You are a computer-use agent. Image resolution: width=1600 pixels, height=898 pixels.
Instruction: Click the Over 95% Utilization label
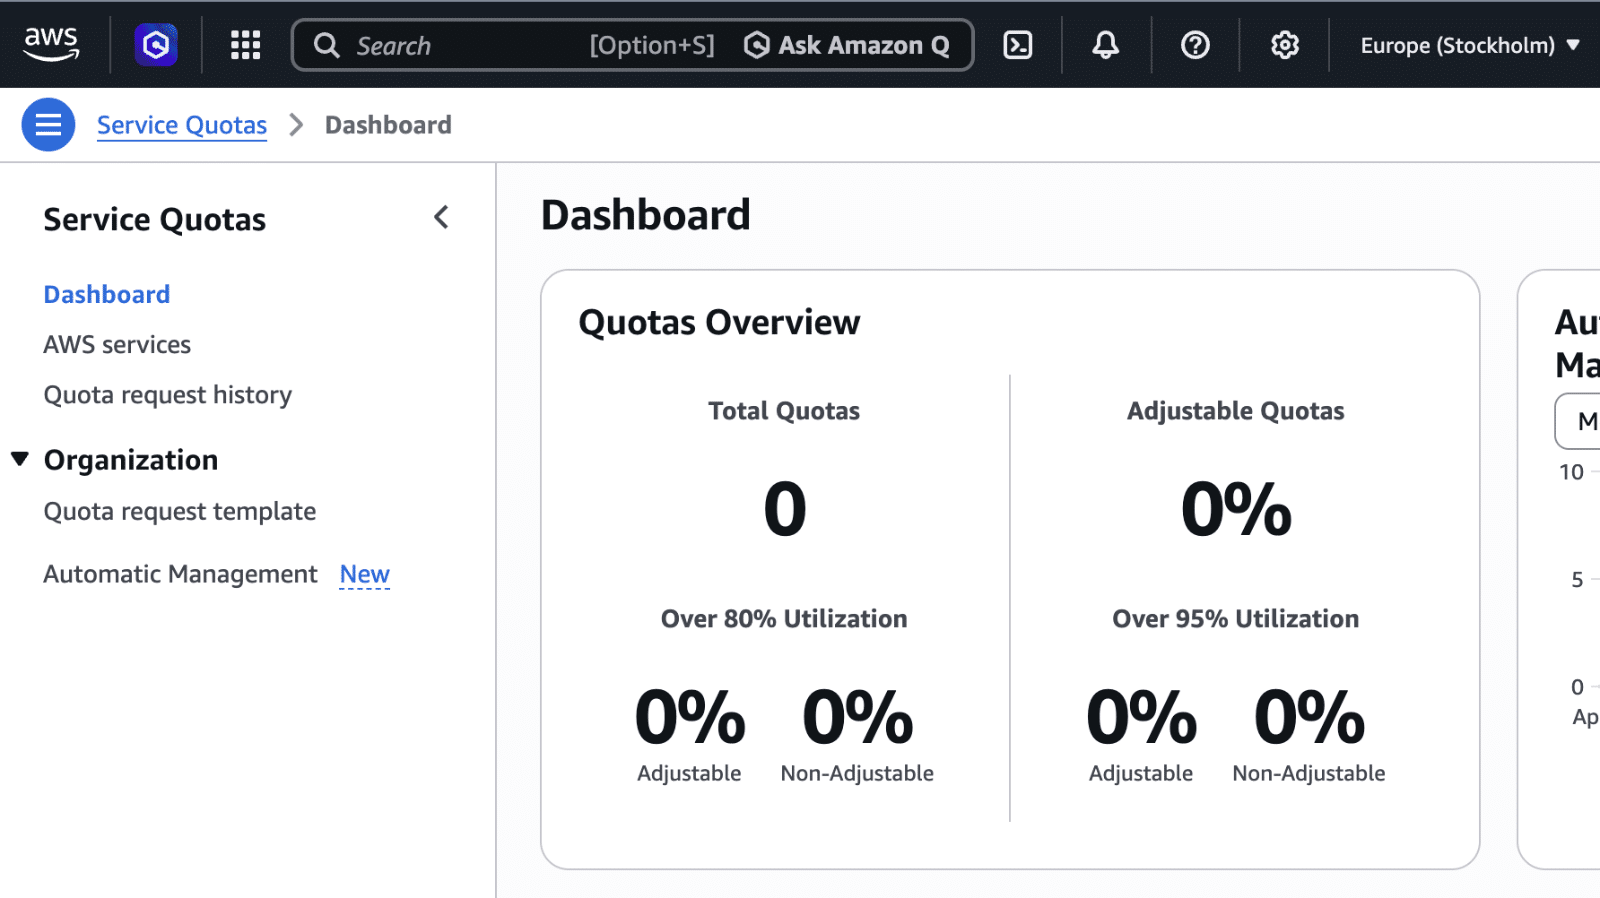point(1236,619)
